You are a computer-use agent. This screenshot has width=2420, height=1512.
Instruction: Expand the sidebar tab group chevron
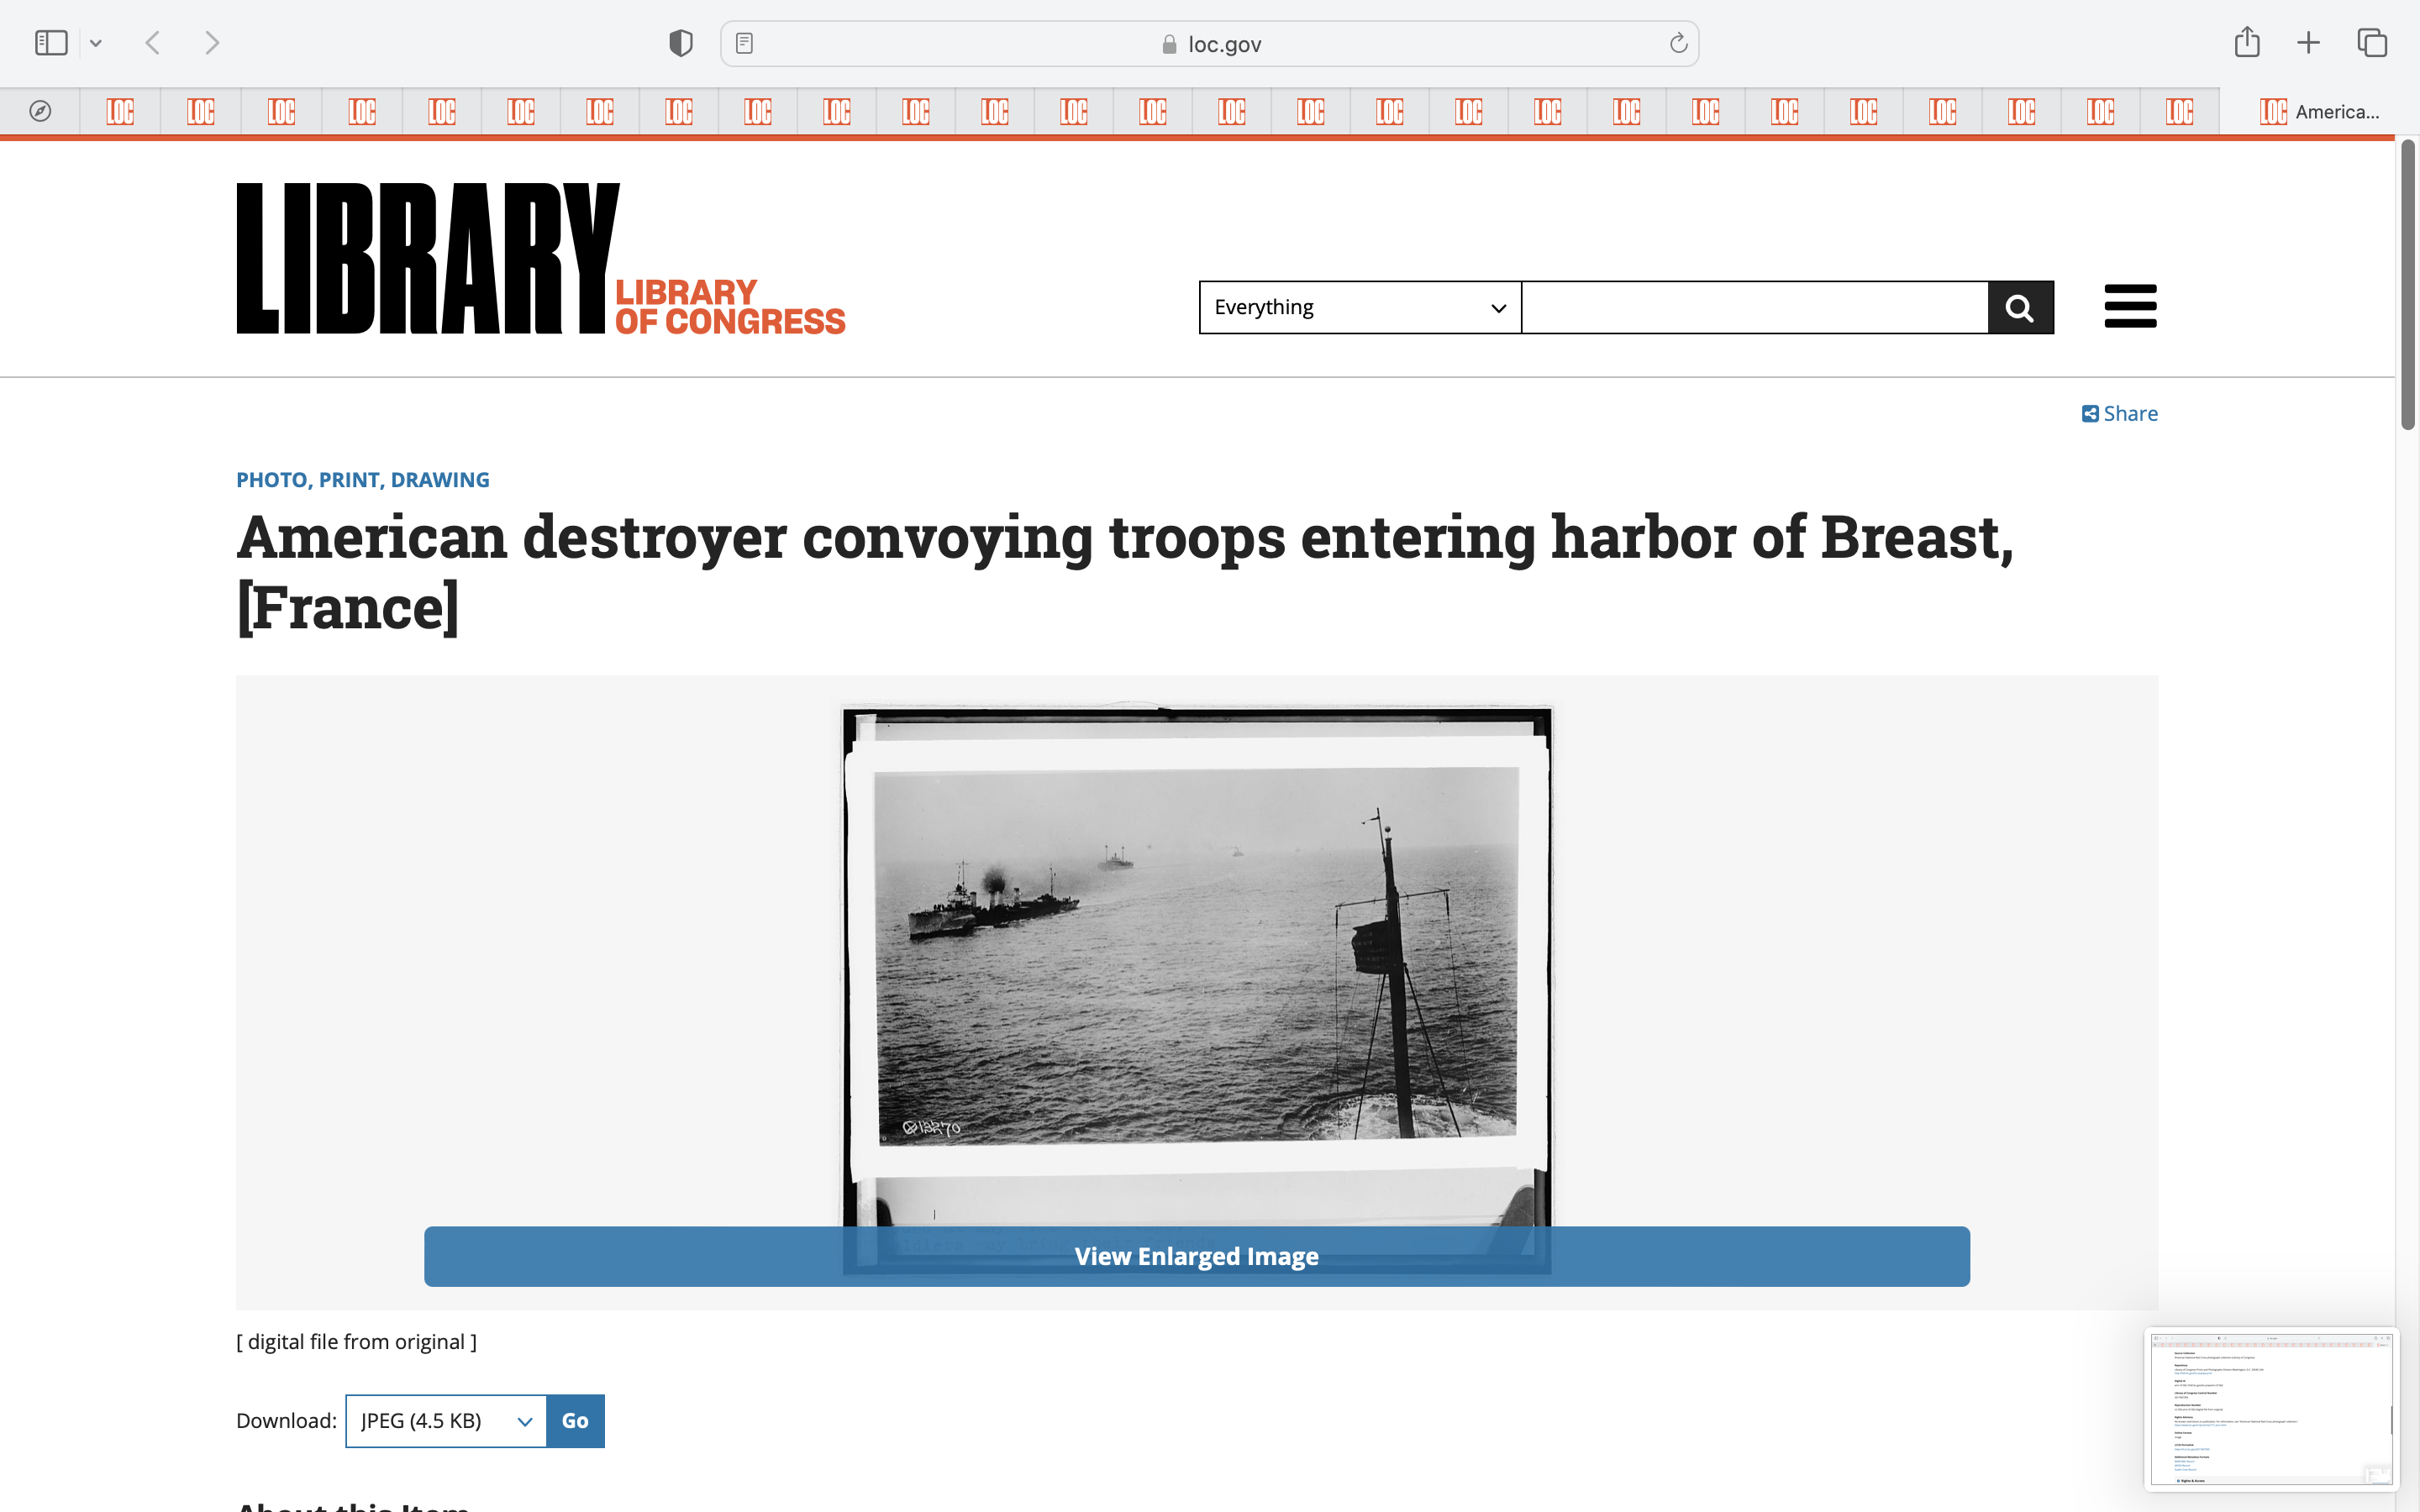96,43
